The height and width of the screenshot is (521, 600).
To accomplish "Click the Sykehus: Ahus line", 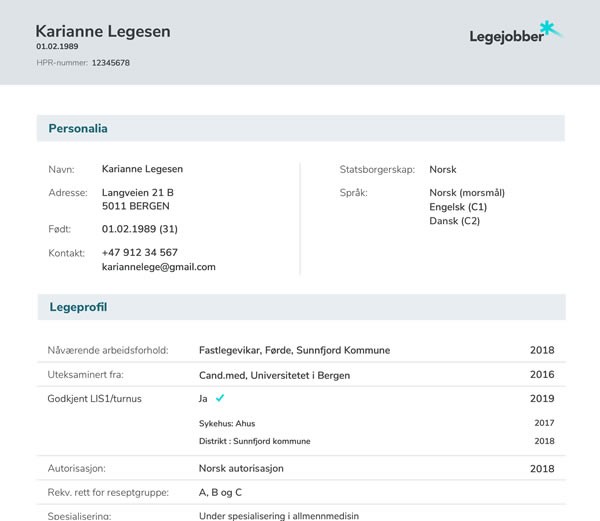I will [x=227, y=423].
